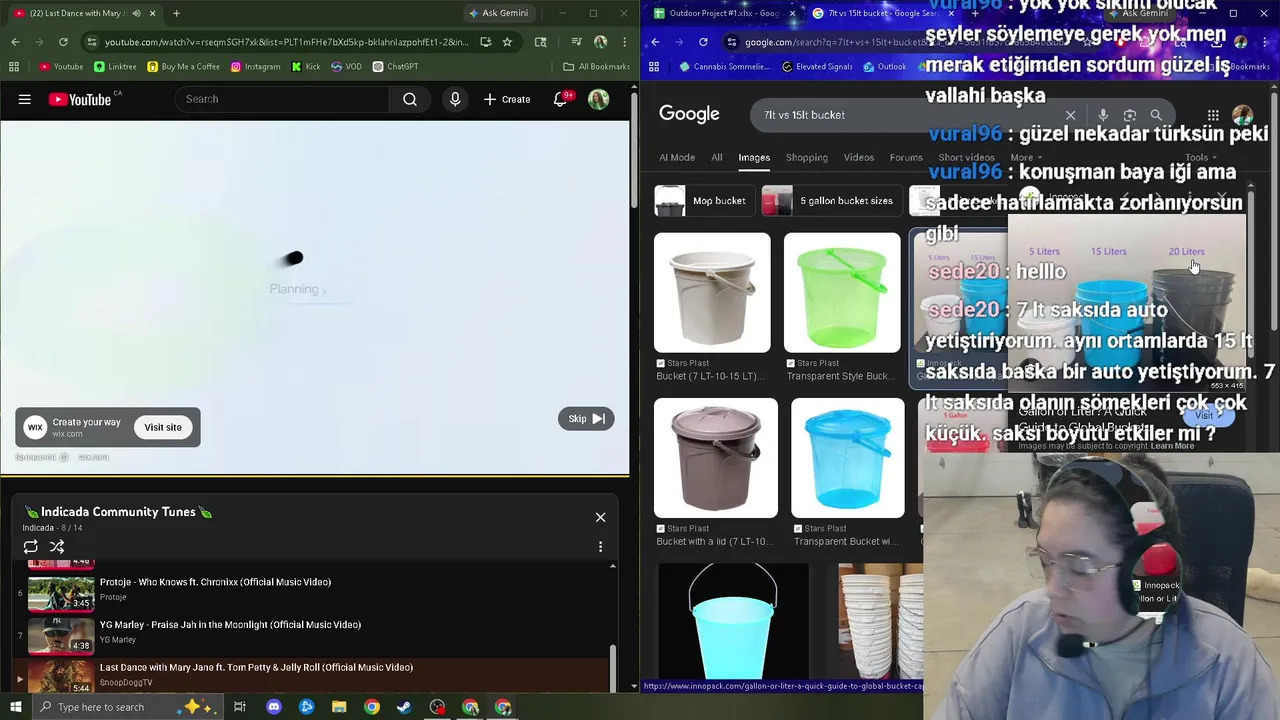Select the Shopping tab on Google

click(806, 157)
